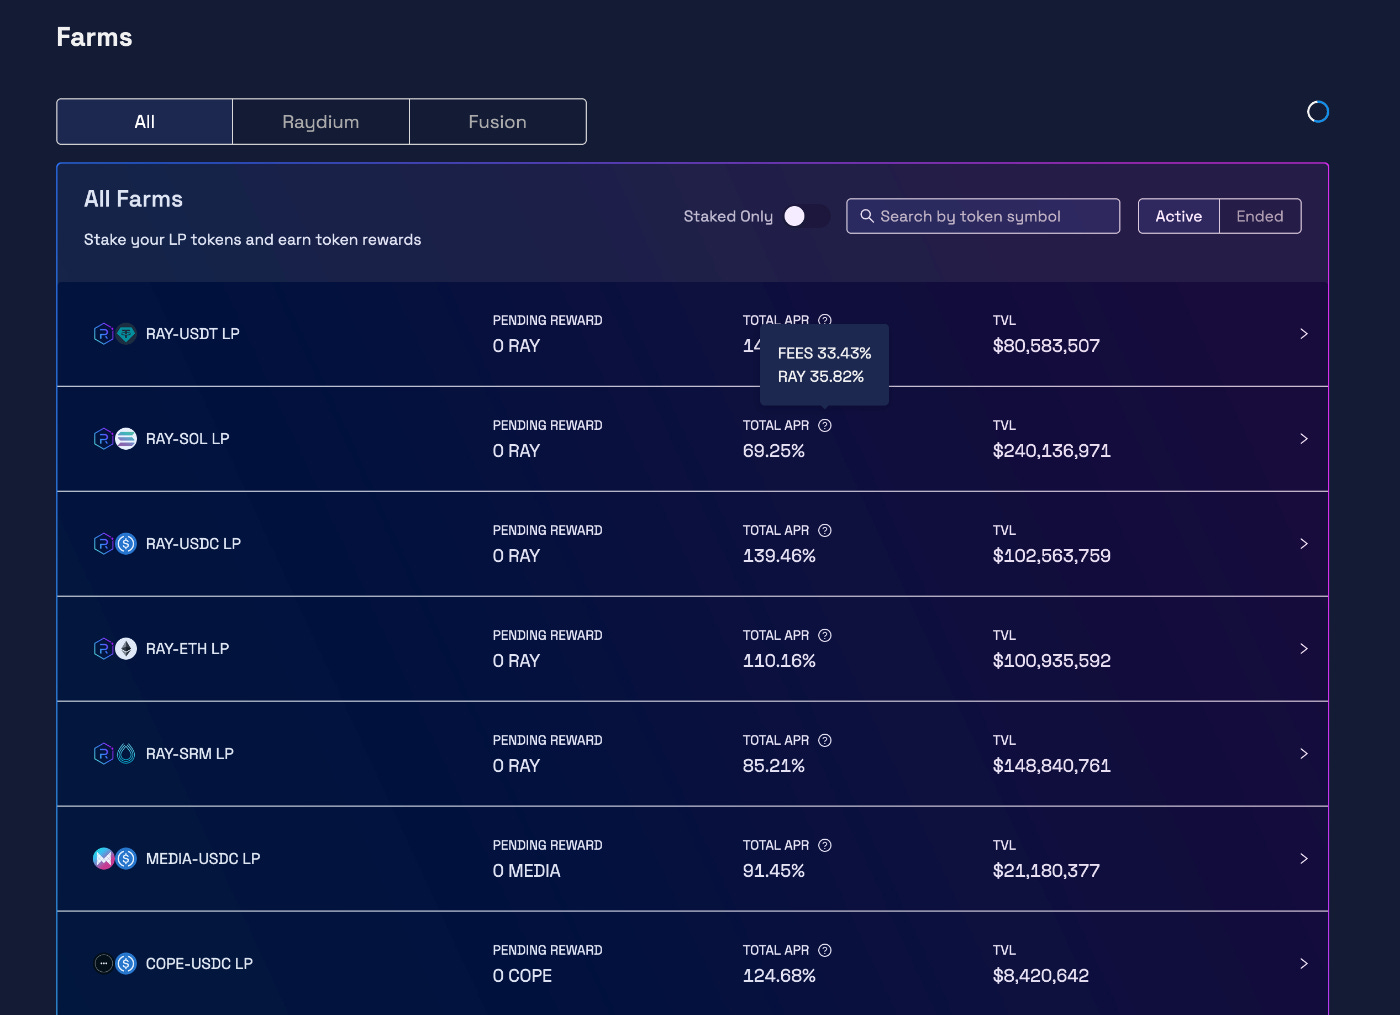Click the RAY 35.82% tooltip line
Image resolution: width=1400 pixels, height=1015 pixels.
(x=821, y=377)
